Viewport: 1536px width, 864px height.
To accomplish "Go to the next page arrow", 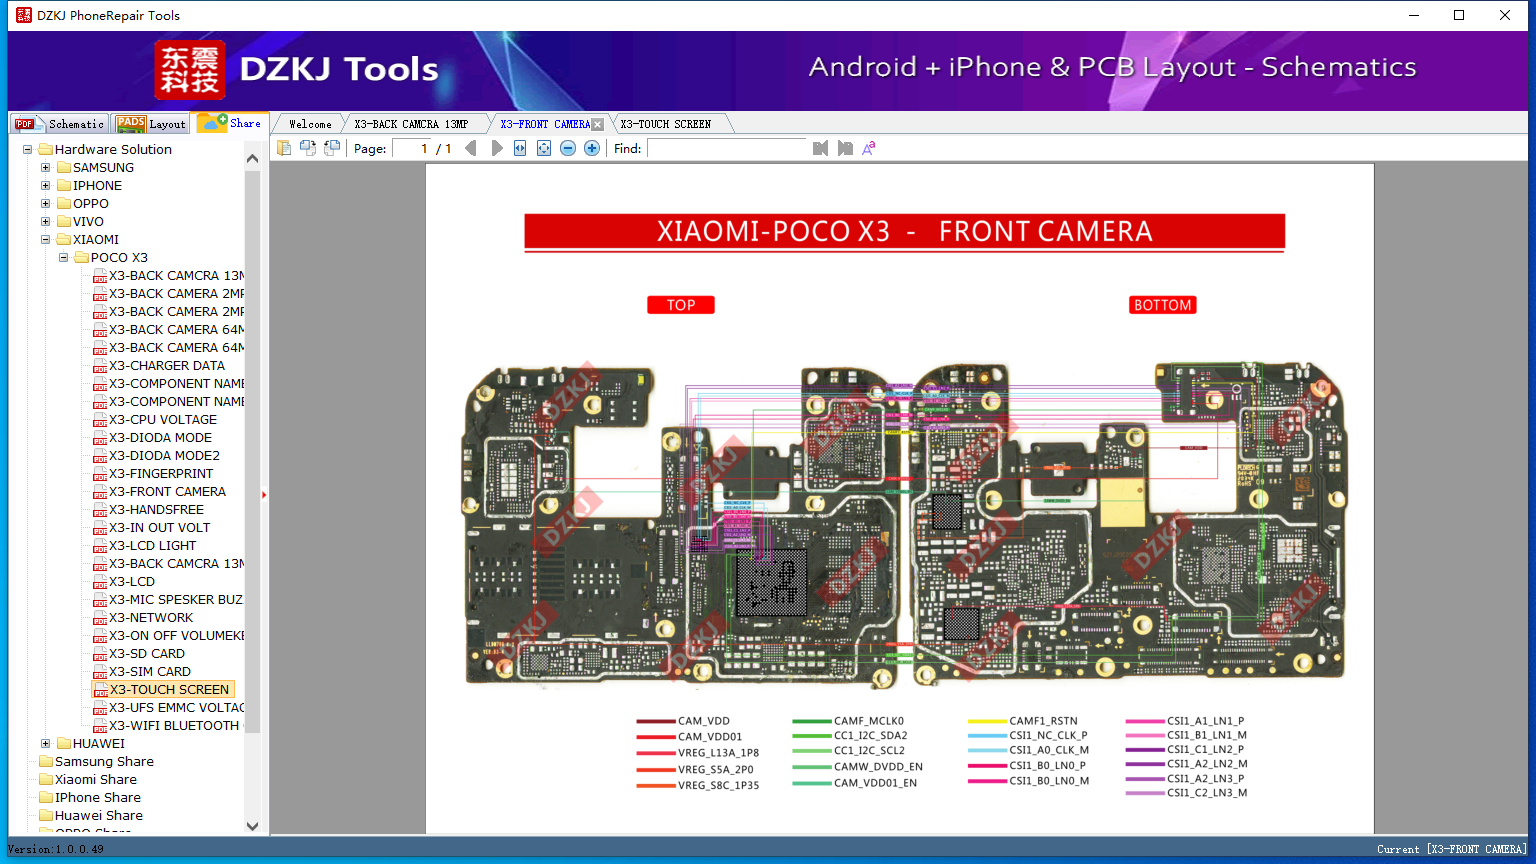I will pos(497,148).
